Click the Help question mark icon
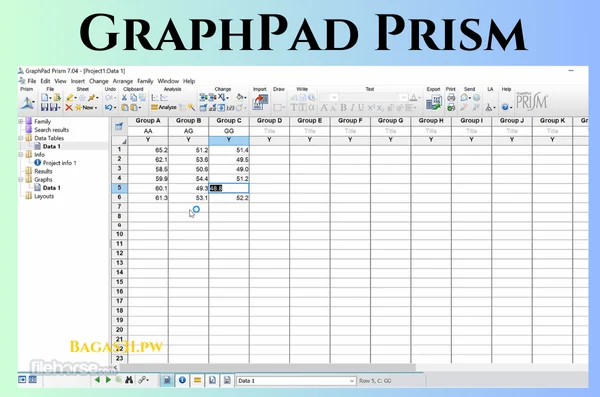Viewport: 600px width, 397px height. coord(505,107)
